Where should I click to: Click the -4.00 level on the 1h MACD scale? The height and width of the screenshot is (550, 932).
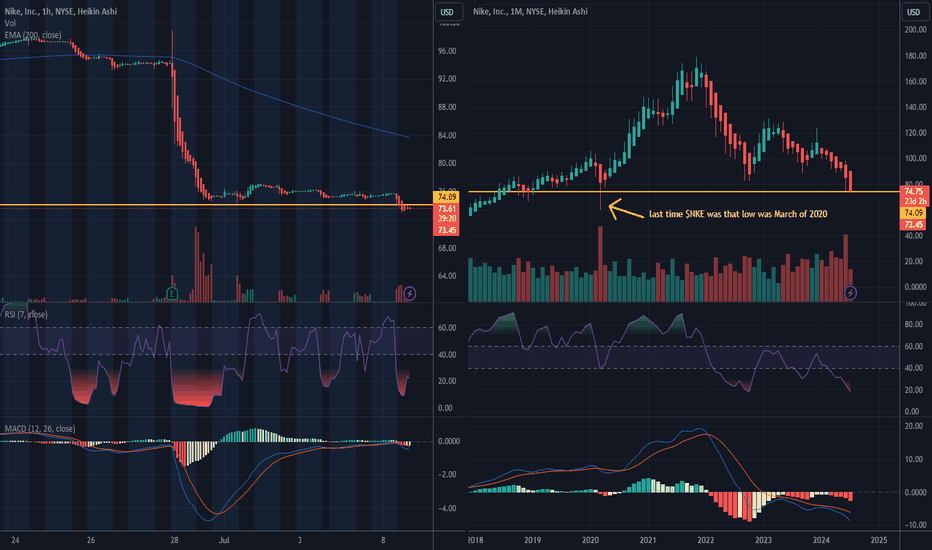coord(447,508)
